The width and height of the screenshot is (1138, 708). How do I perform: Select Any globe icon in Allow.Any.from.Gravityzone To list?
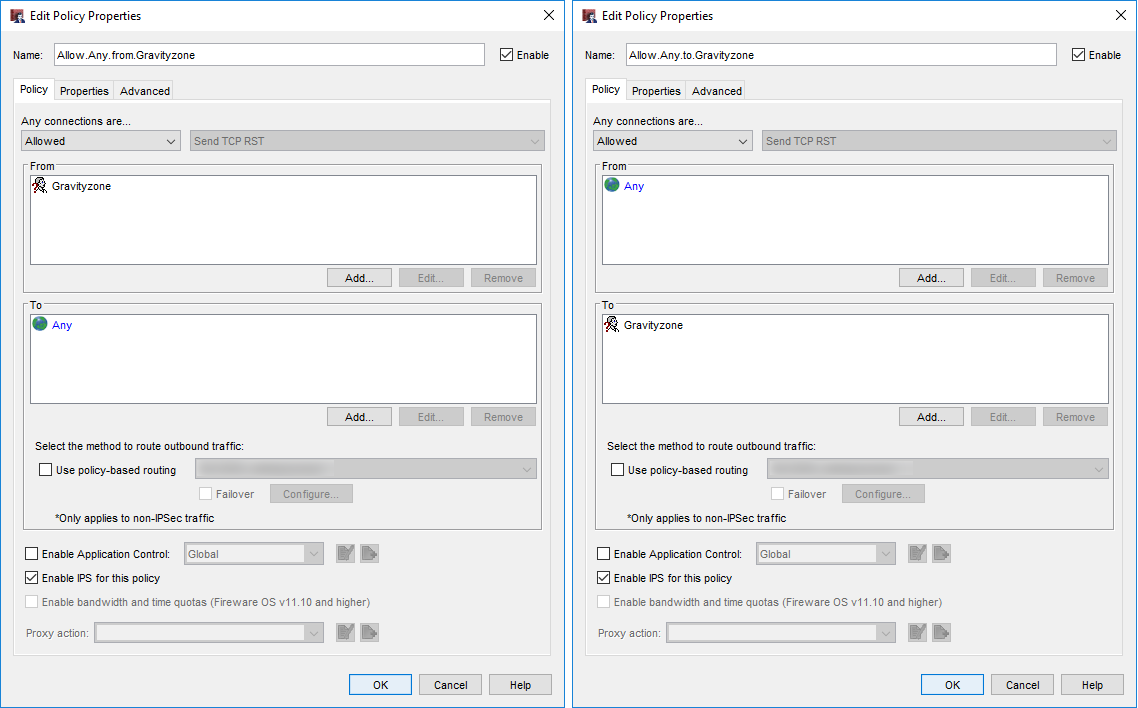pyautogui.click(x=40, y=324)
